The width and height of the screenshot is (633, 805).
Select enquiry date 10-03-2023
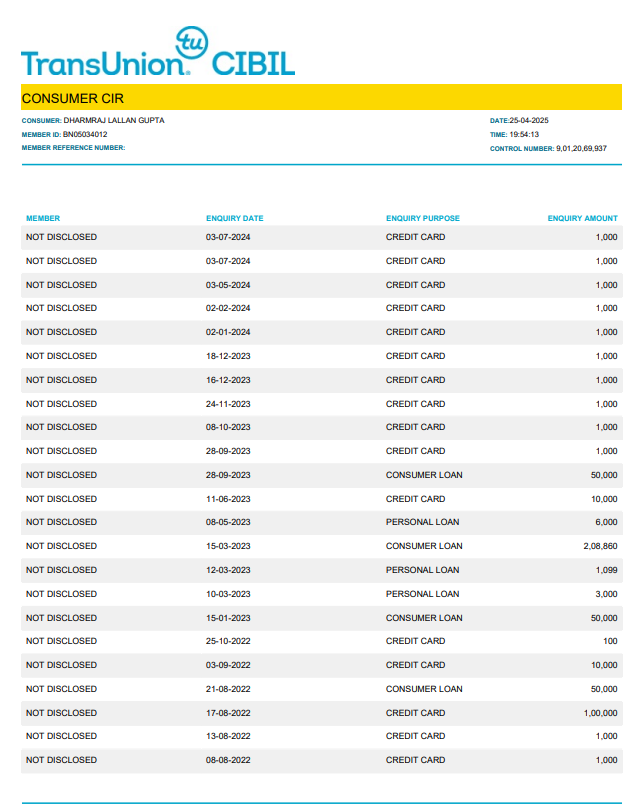(x=228, y=594)
